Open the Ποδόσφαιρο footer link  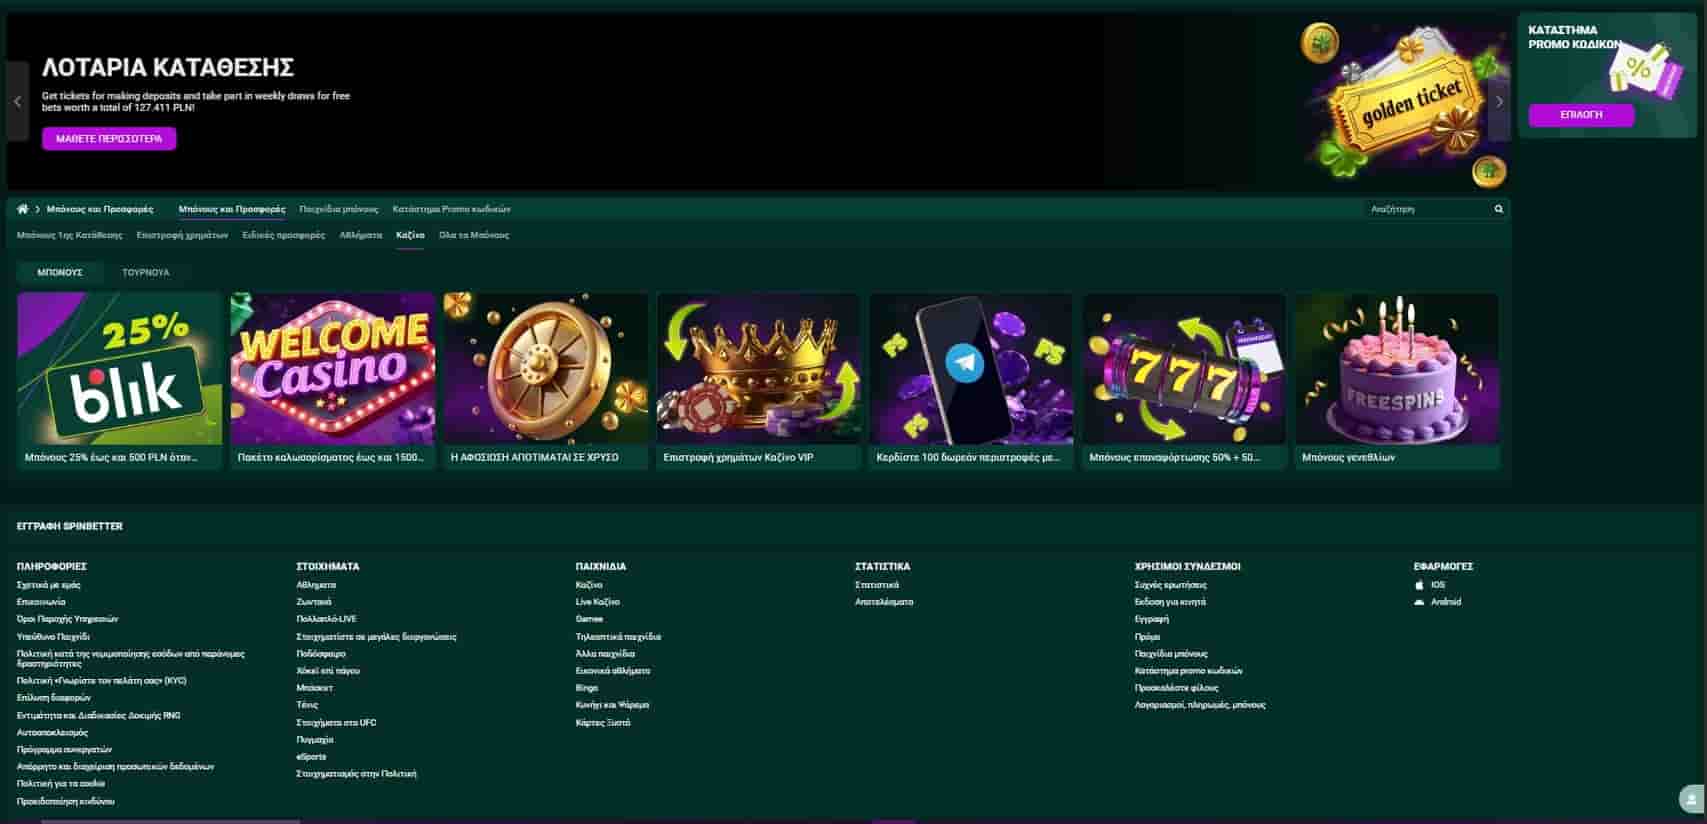tap(321, 654)
